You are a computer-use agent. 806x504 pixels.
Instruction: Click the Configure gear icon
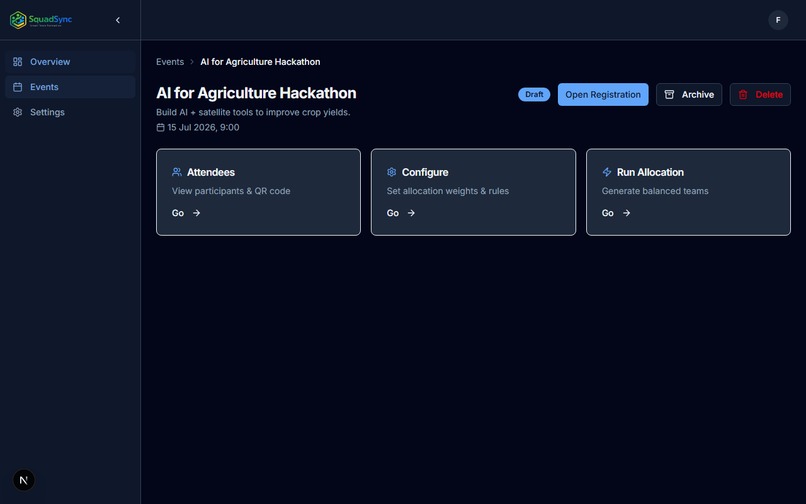392,172
